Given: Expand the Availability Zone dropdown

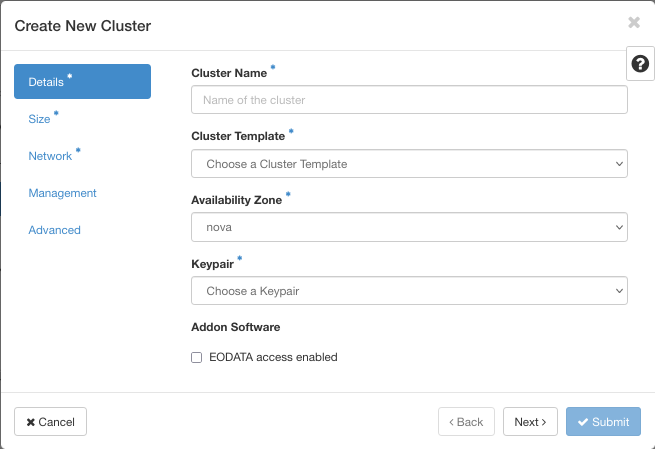Looking at the screenshot, I should click(409, 227).
